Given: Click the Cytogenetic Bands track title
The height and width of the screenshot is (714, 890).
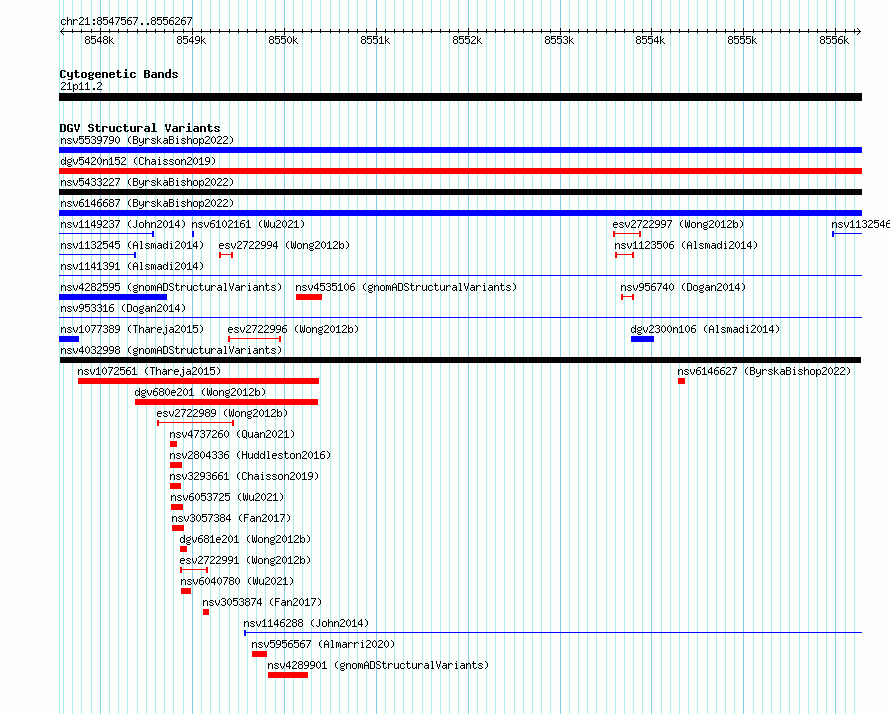Looking at the screenshot, I should pos(119,74).
